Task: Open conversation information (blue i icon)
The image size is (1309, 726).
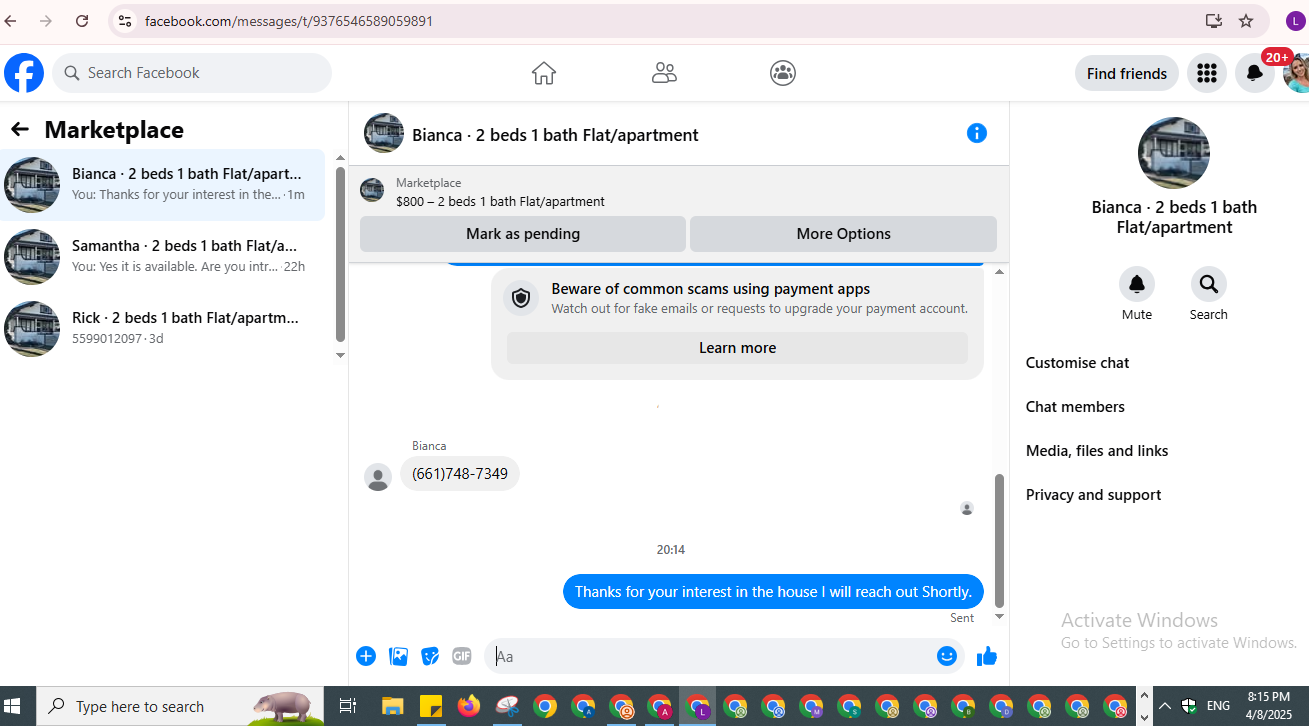Action: point(977,133)
